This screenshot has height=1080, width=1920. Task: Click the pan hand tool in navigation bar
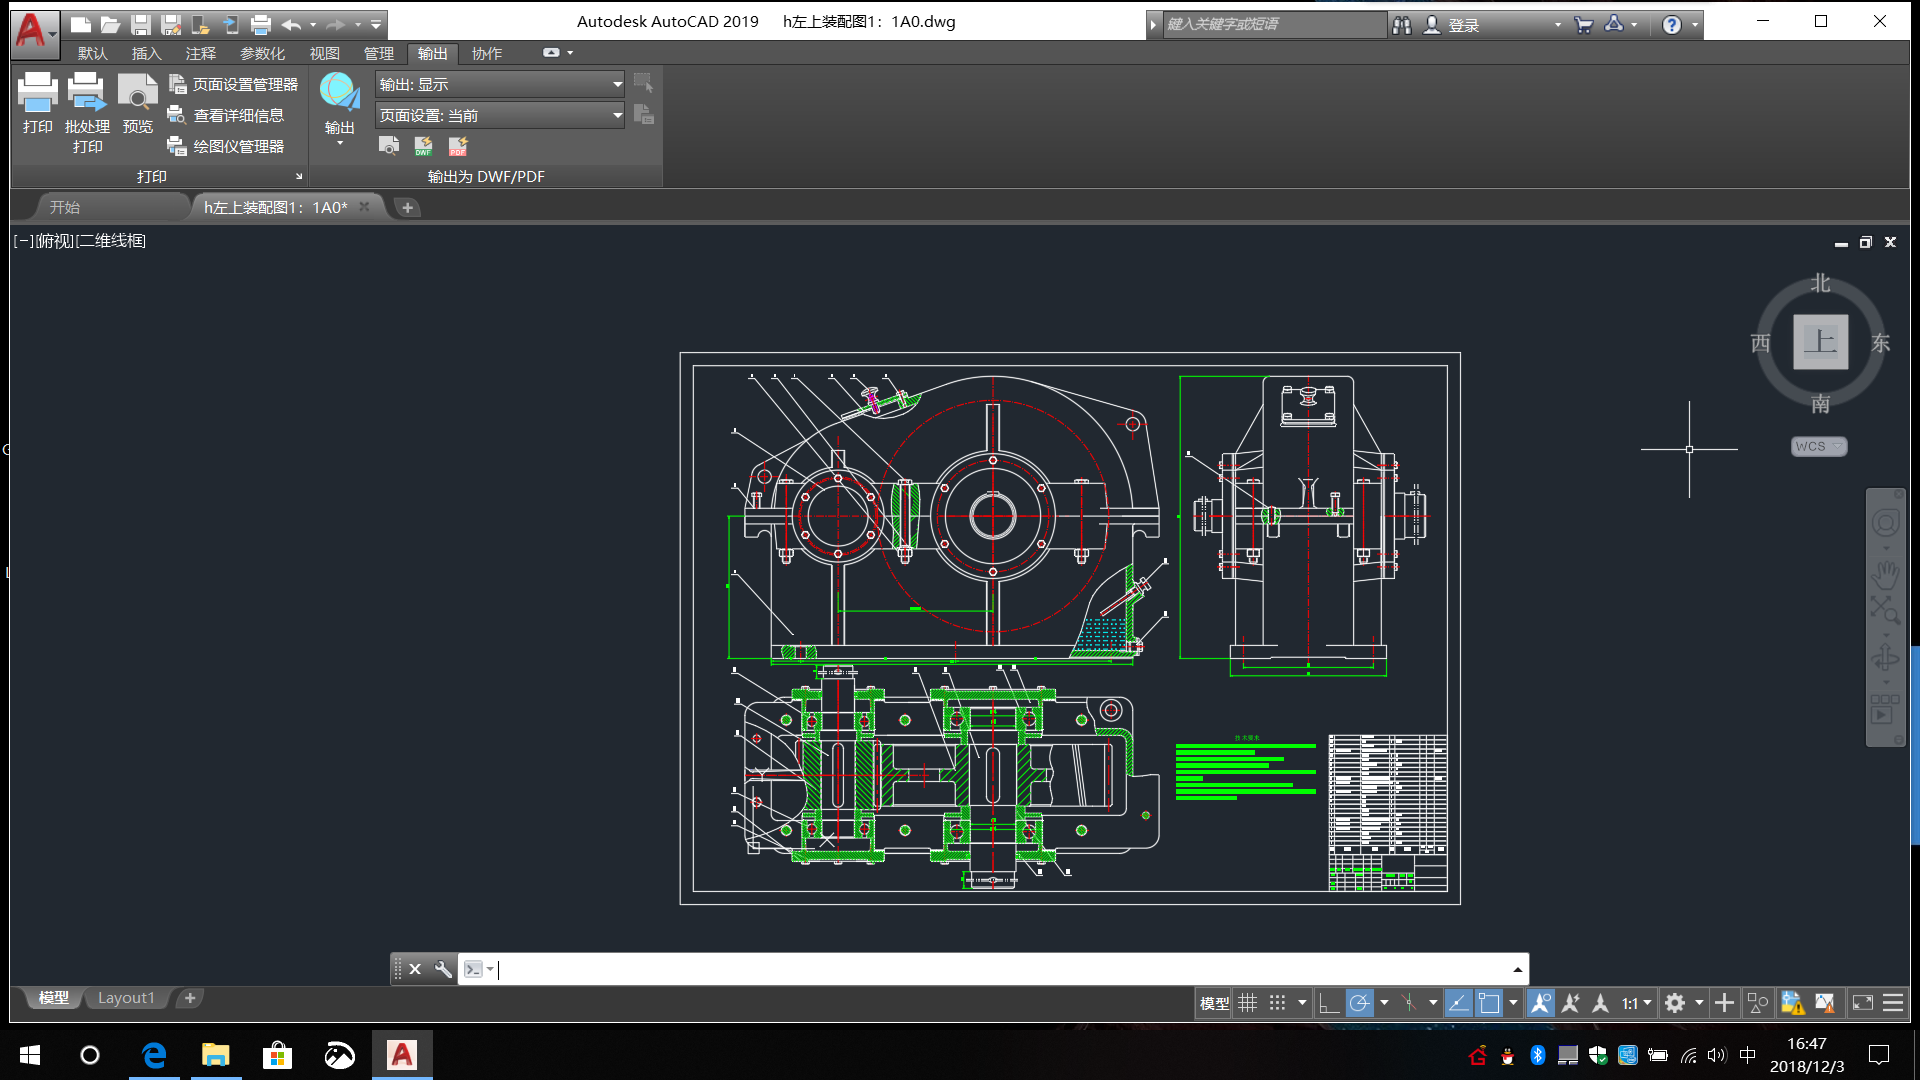pyautogui.click(x=1885, y=574)
